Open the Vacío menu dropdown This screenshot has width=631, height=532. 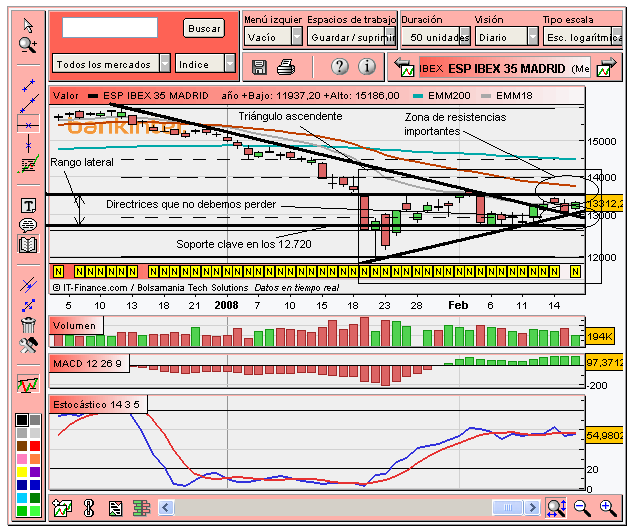(x=273, y=37)
